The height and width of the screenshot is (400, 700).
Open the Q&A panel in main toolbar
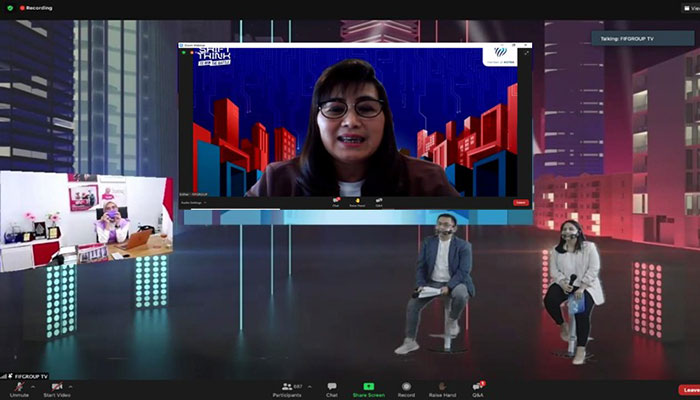coord(478,386)
